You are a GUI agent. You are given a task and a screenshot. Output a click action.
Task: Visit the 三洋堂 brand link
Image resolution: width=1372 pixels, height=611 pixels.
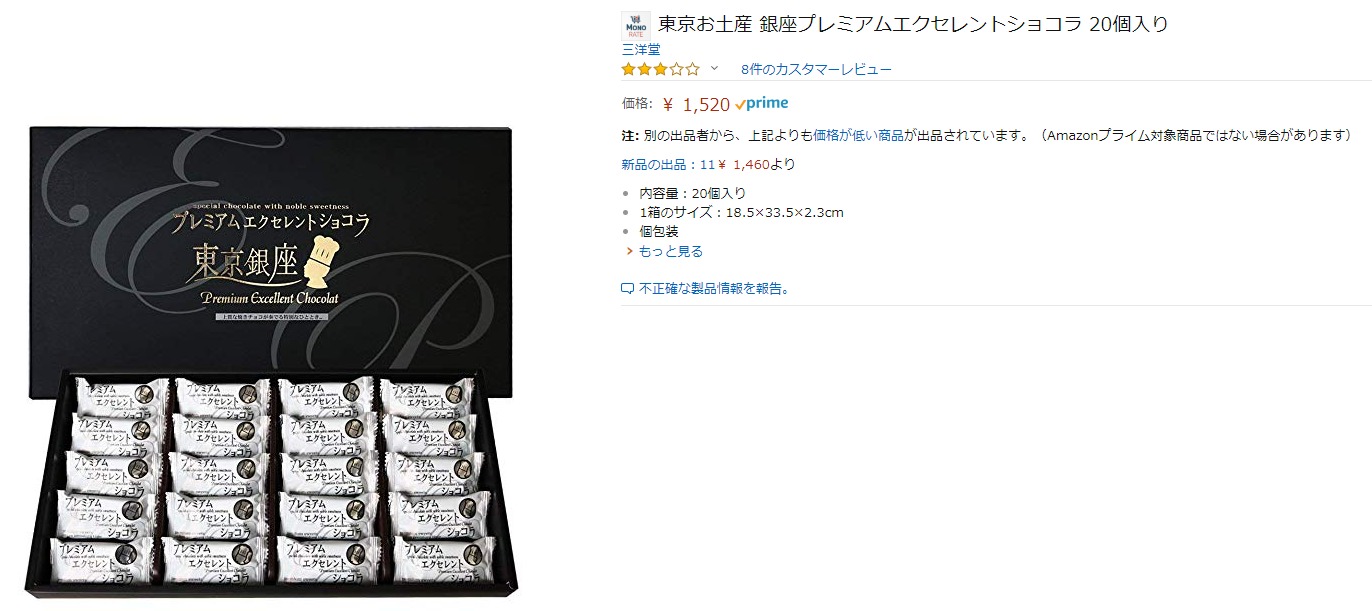pyautogui.click(x=640, y=48)
